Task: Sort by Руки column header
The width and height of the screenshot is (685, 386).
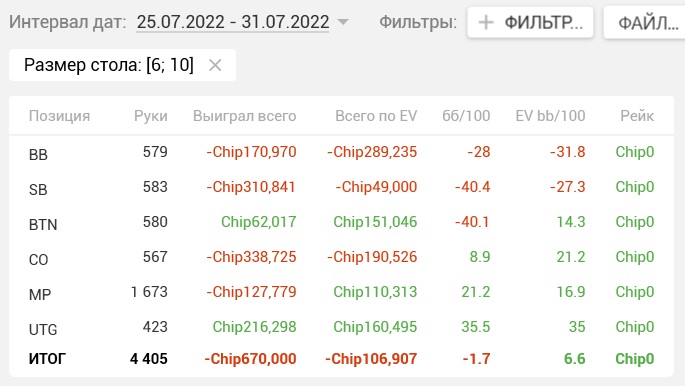Action: (x=151, y=116)
